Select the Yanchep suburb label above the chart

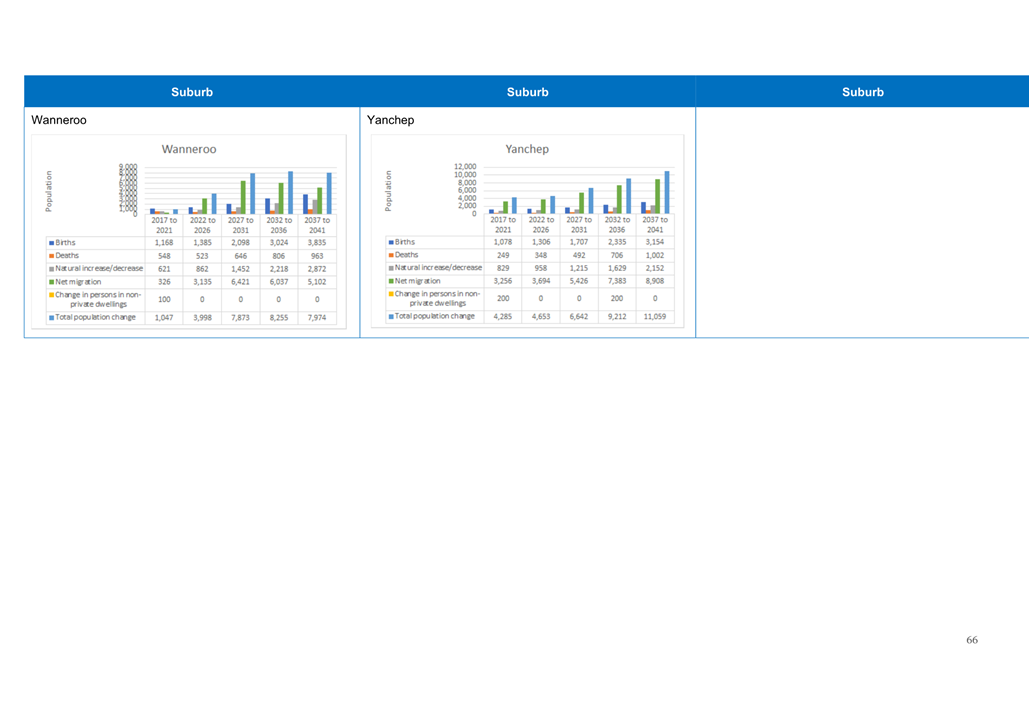(390, 120)
